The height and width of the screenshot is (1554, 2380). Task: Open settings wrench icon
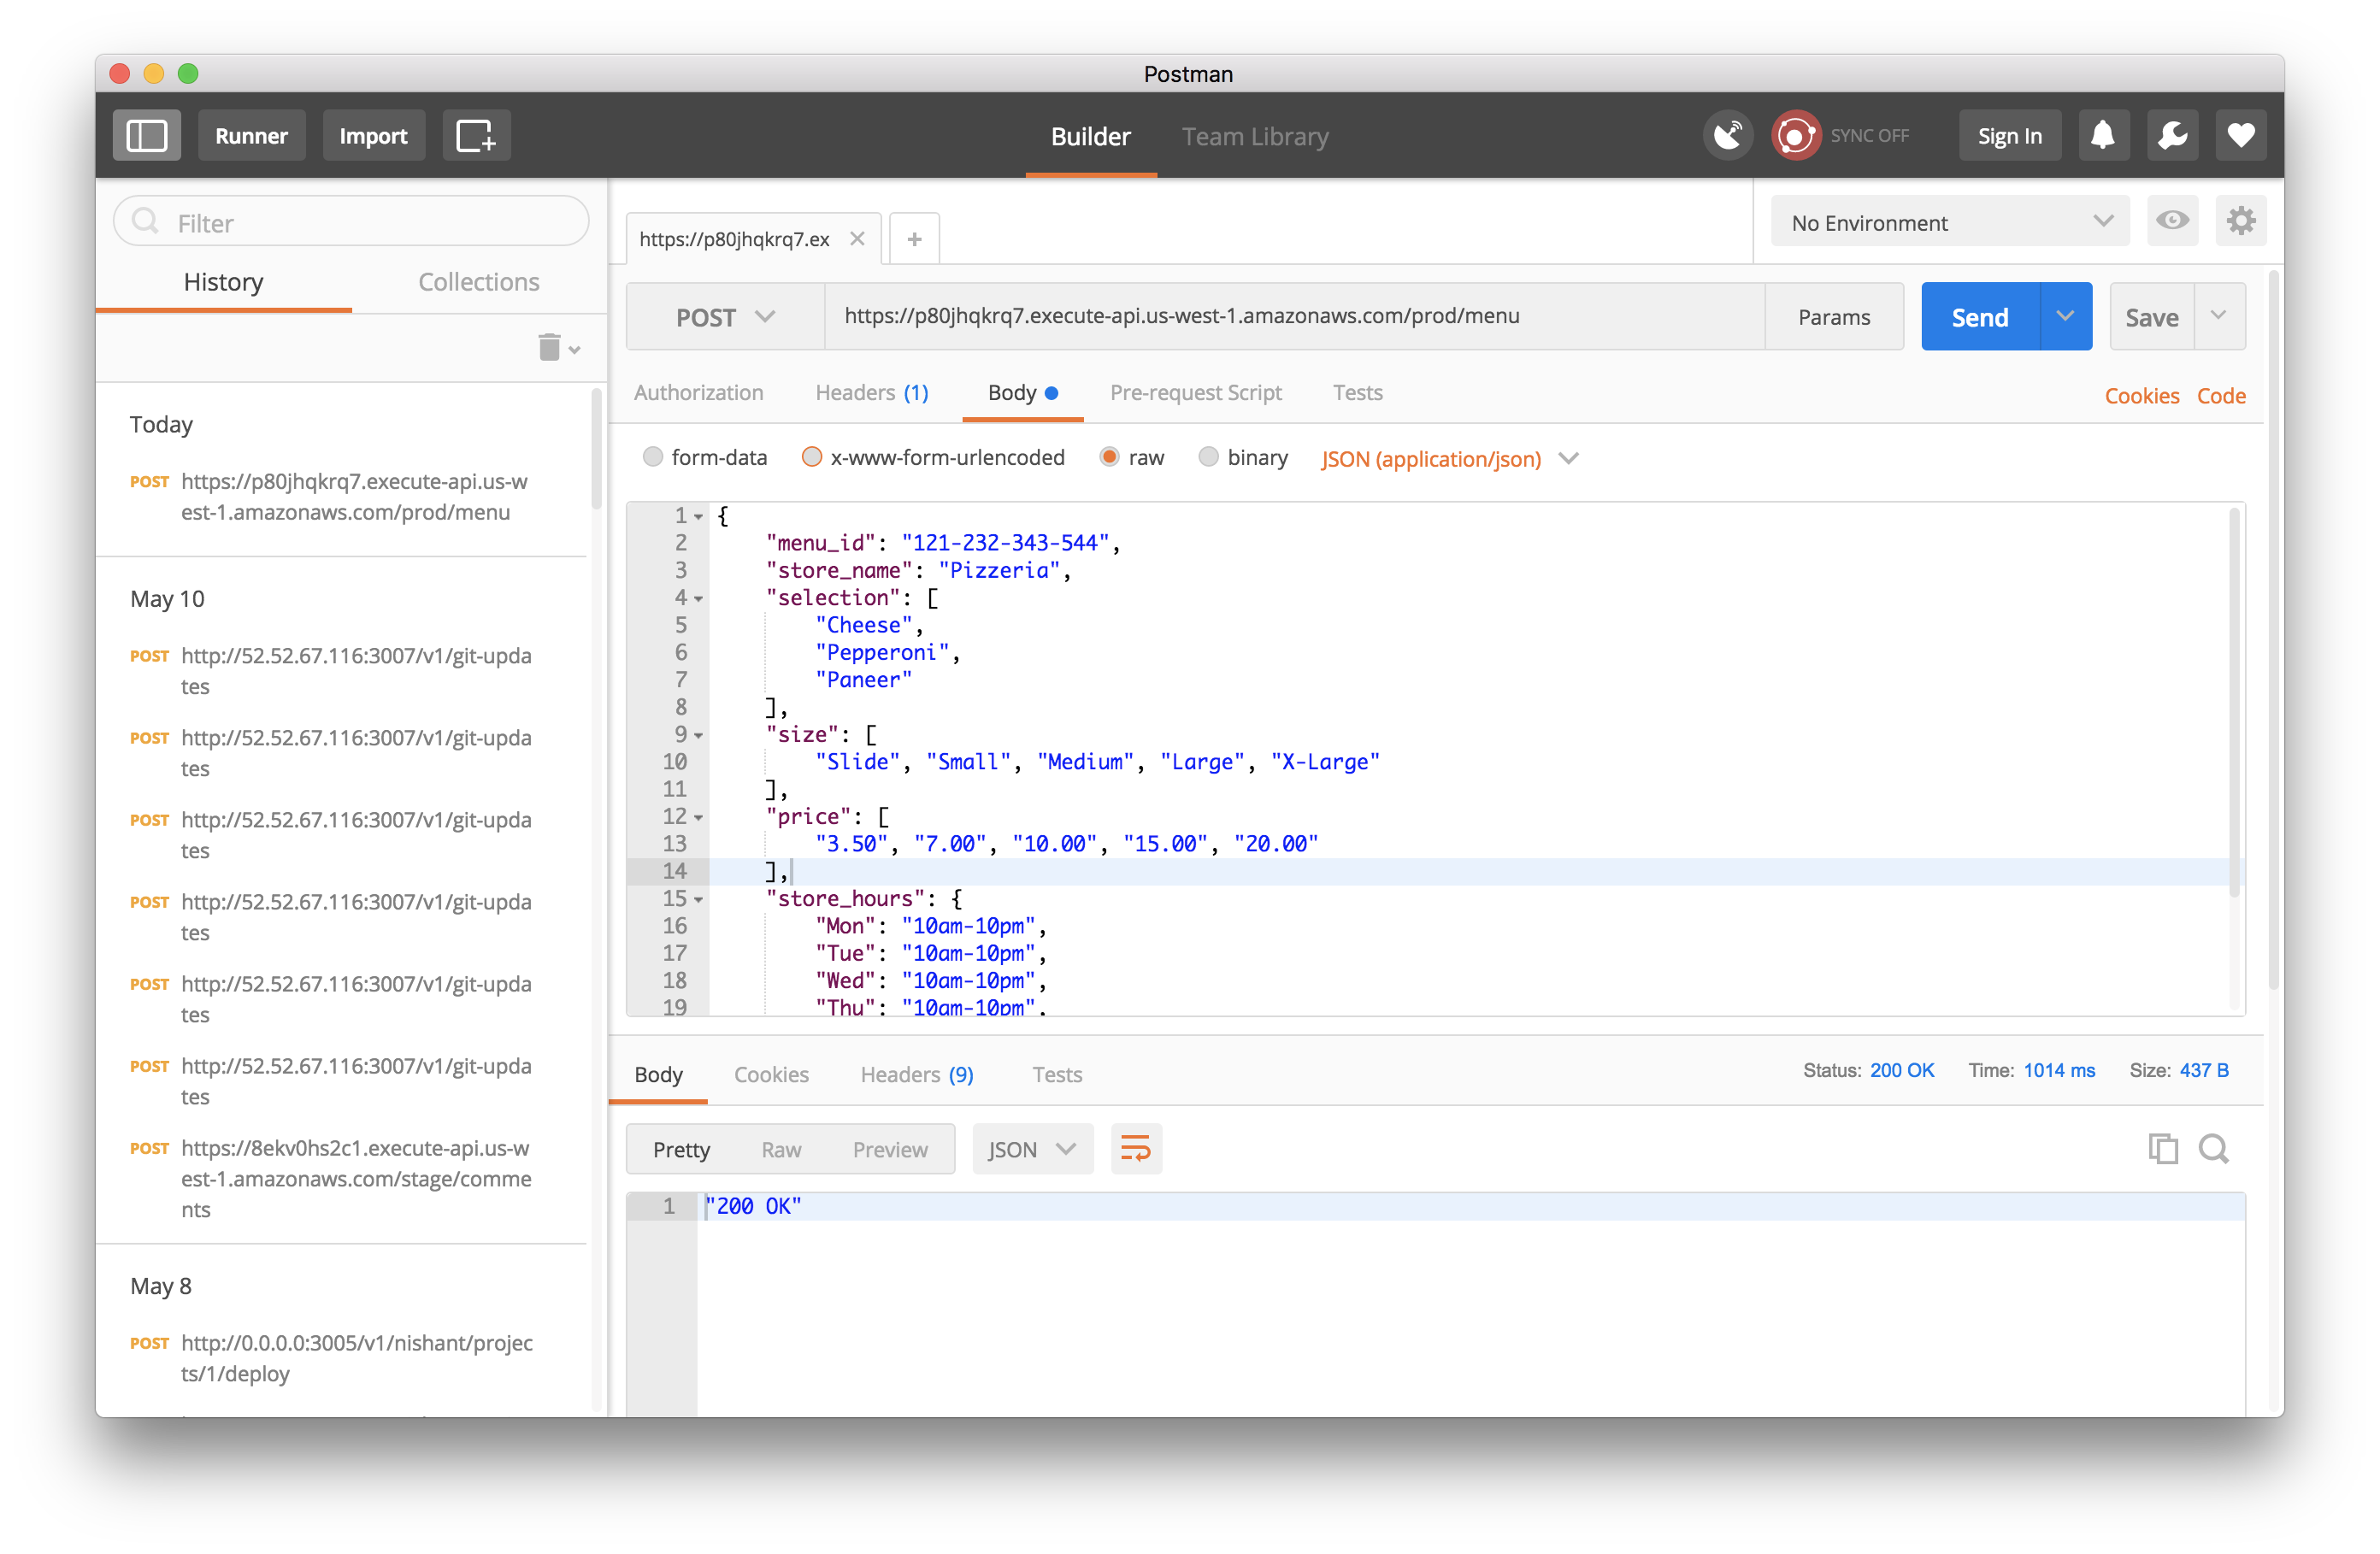click(2172, 135)
